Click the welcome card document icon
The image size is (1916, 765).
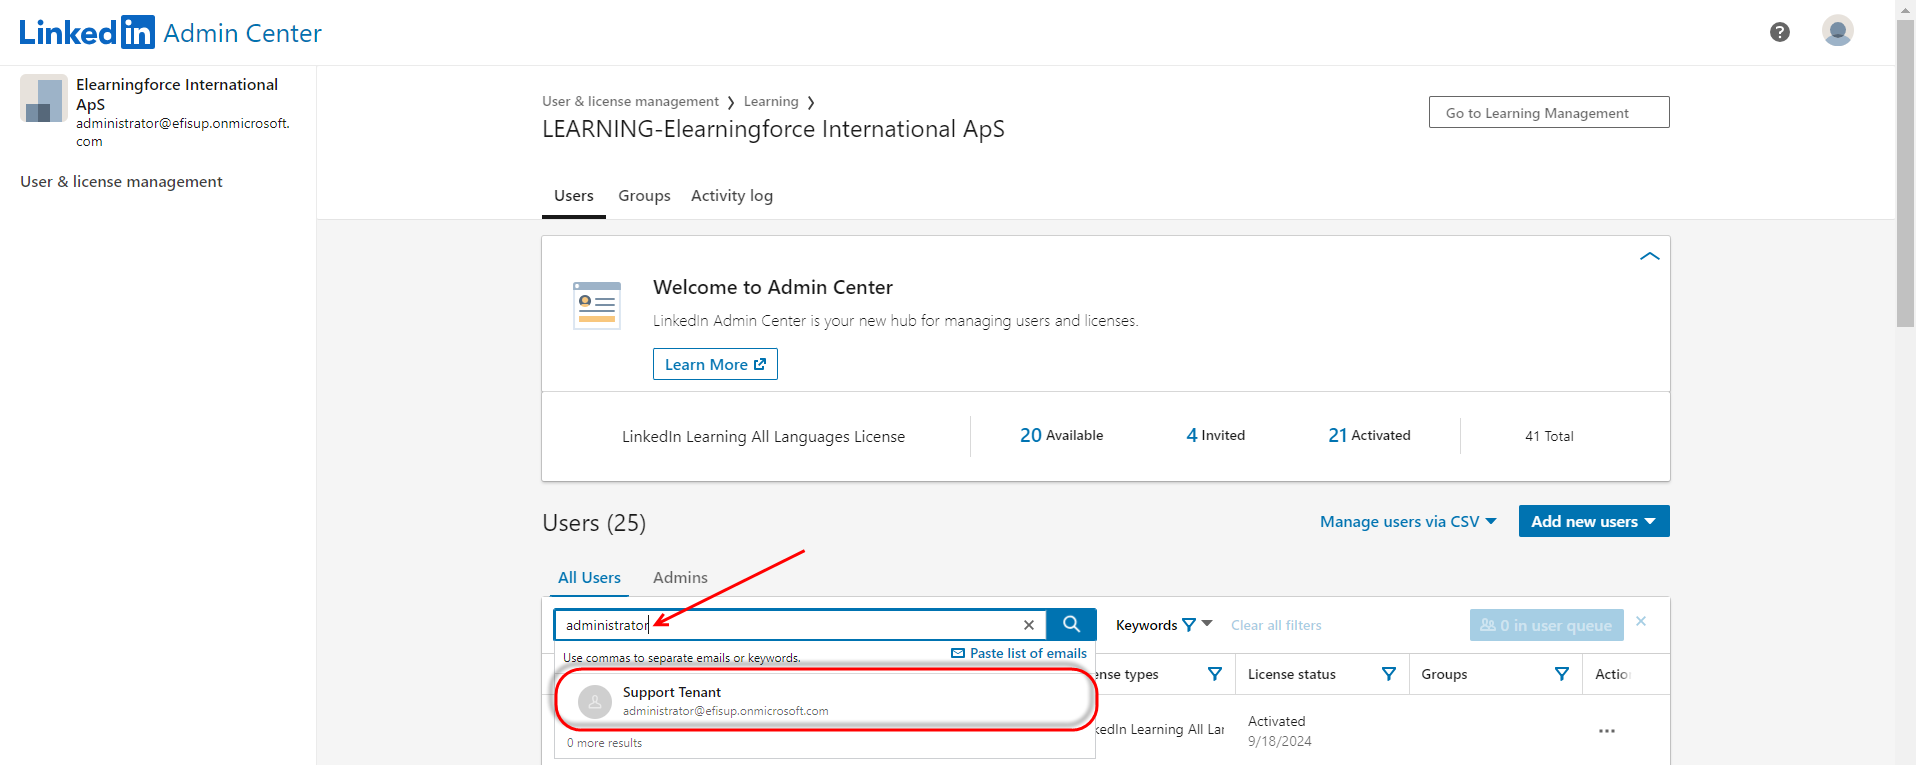tap(597, 305)
